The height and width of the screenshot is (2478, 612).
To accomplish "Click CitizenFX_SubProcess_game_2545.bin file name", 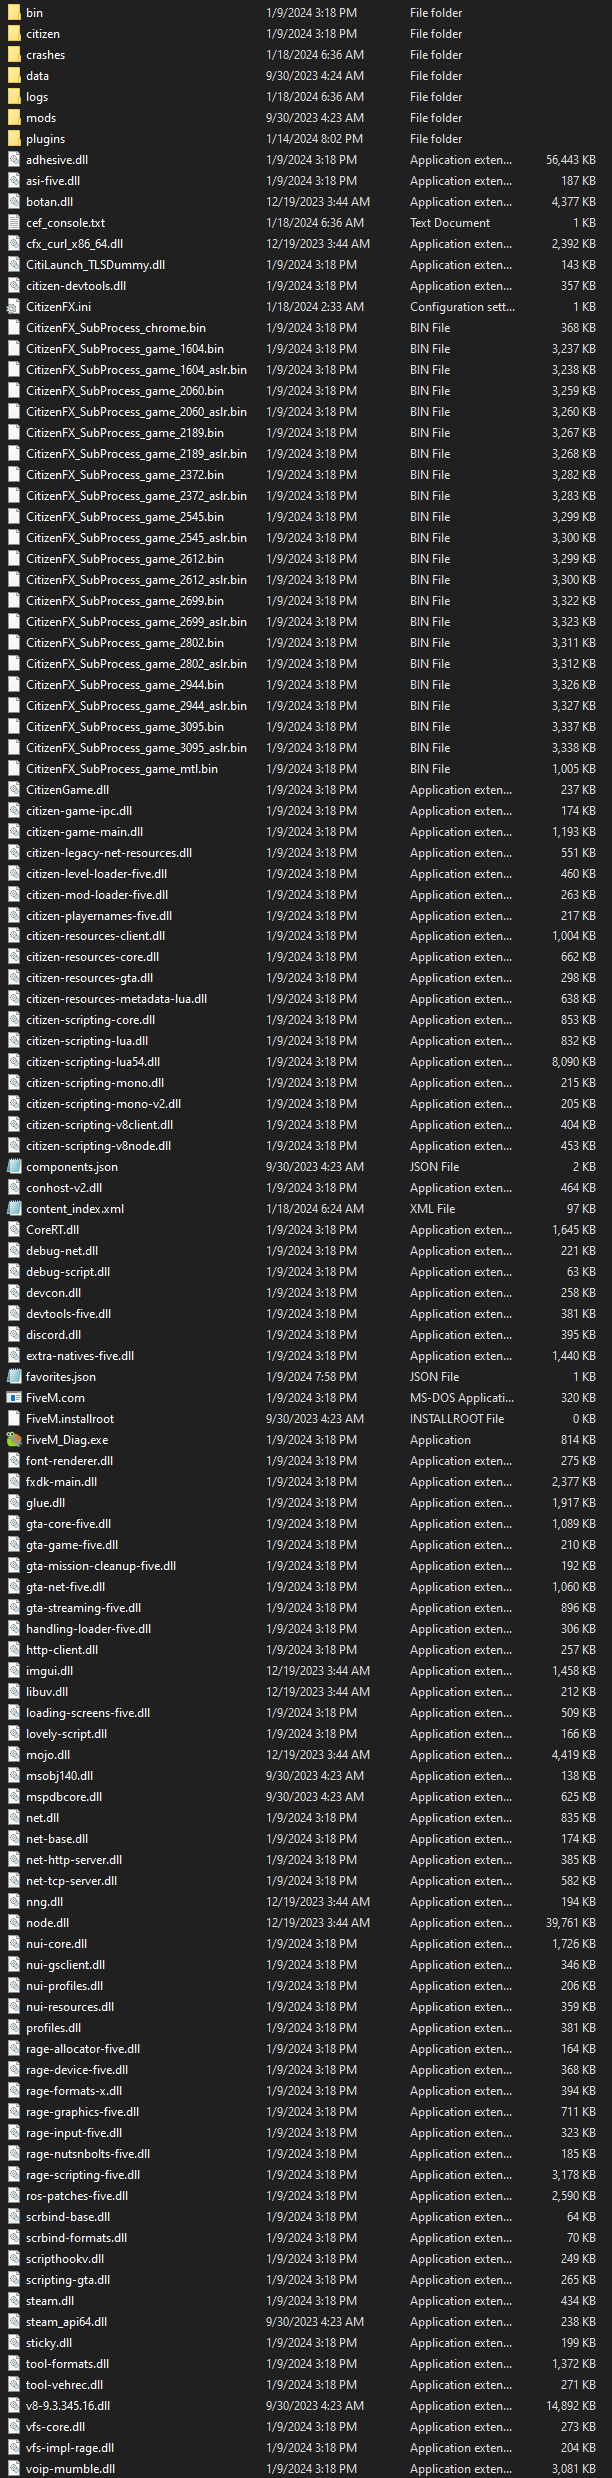I will click(125, 516).
